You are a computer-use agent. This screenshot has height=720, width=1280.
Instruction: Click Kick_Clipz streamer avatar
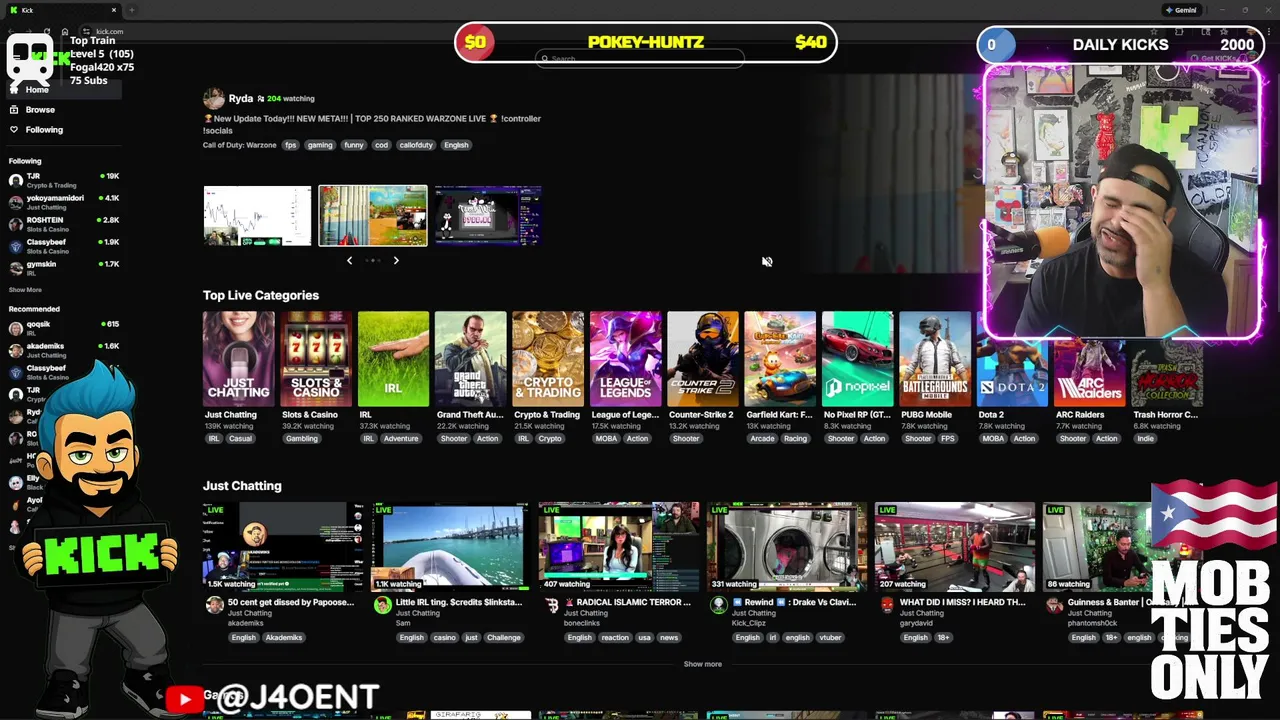719,605
